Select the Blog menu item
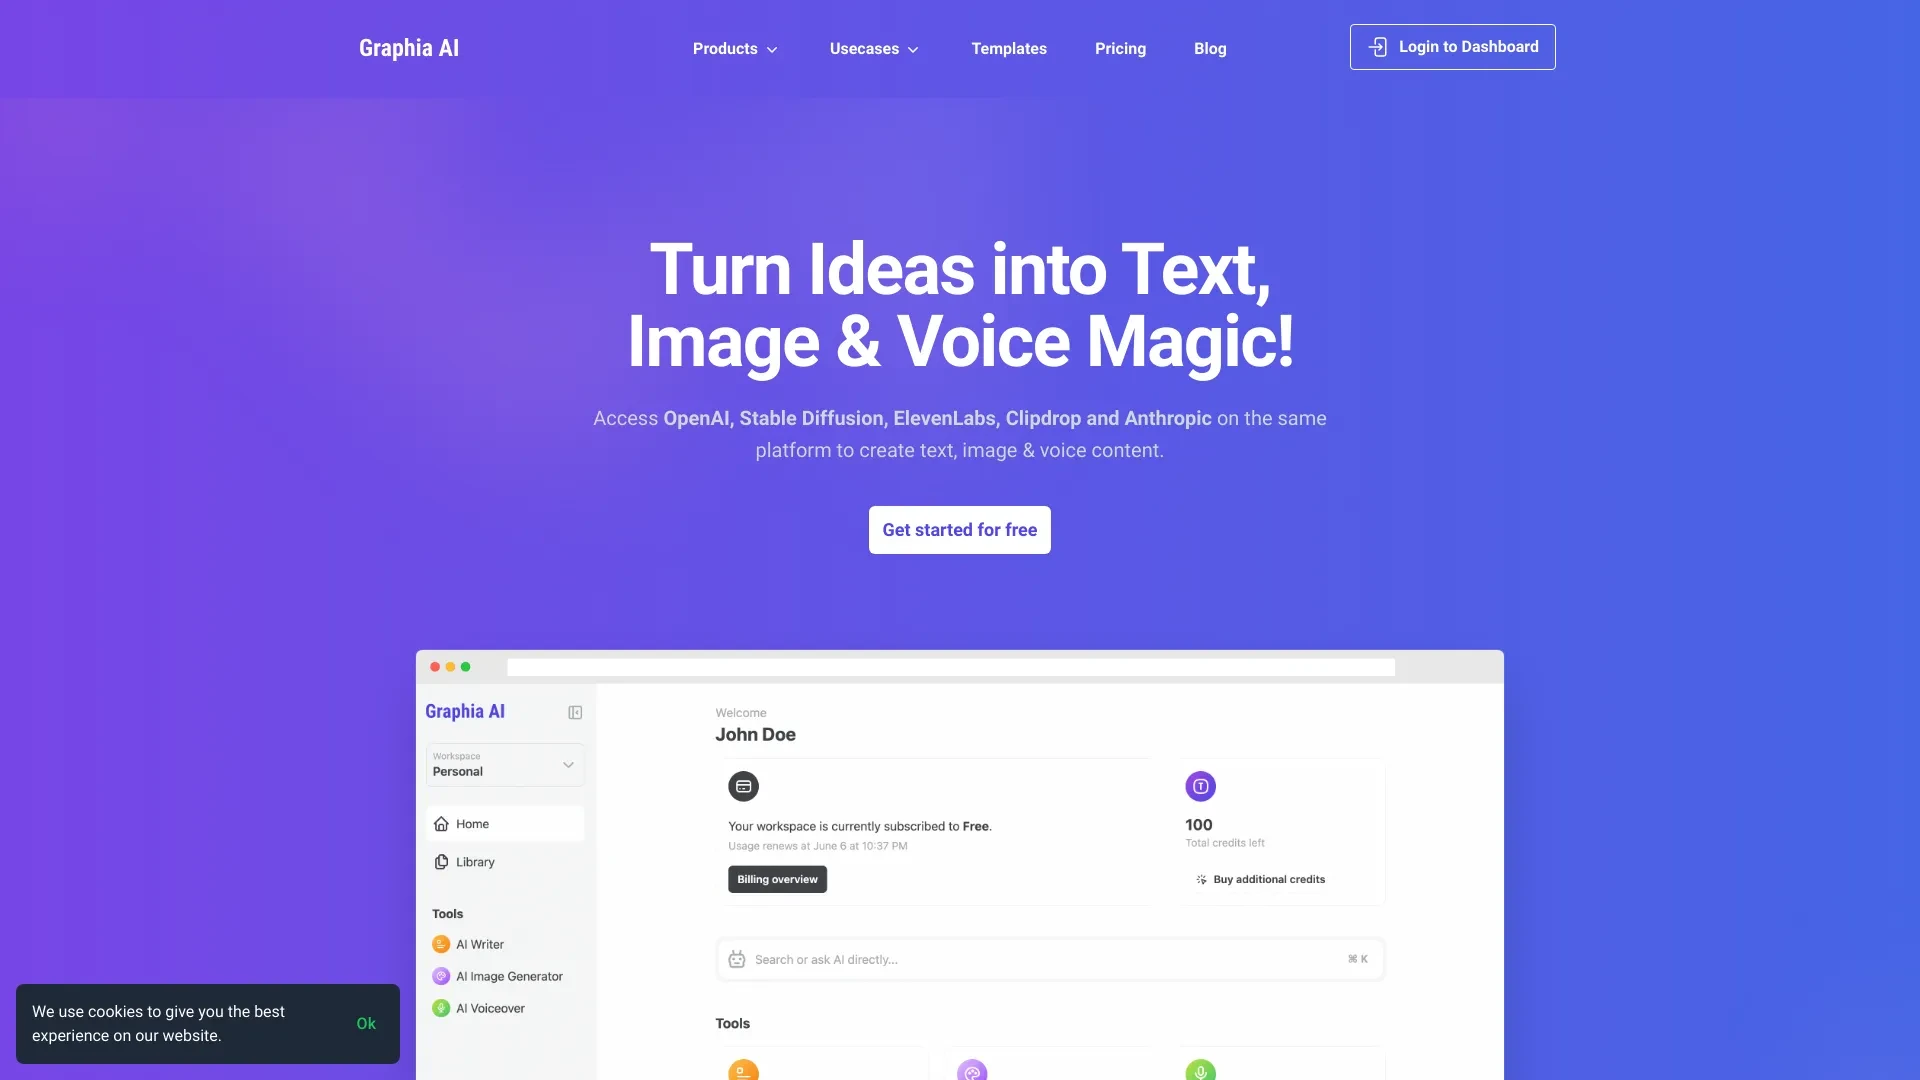Viewport: 1920px width, 1080px height. 1209,47
